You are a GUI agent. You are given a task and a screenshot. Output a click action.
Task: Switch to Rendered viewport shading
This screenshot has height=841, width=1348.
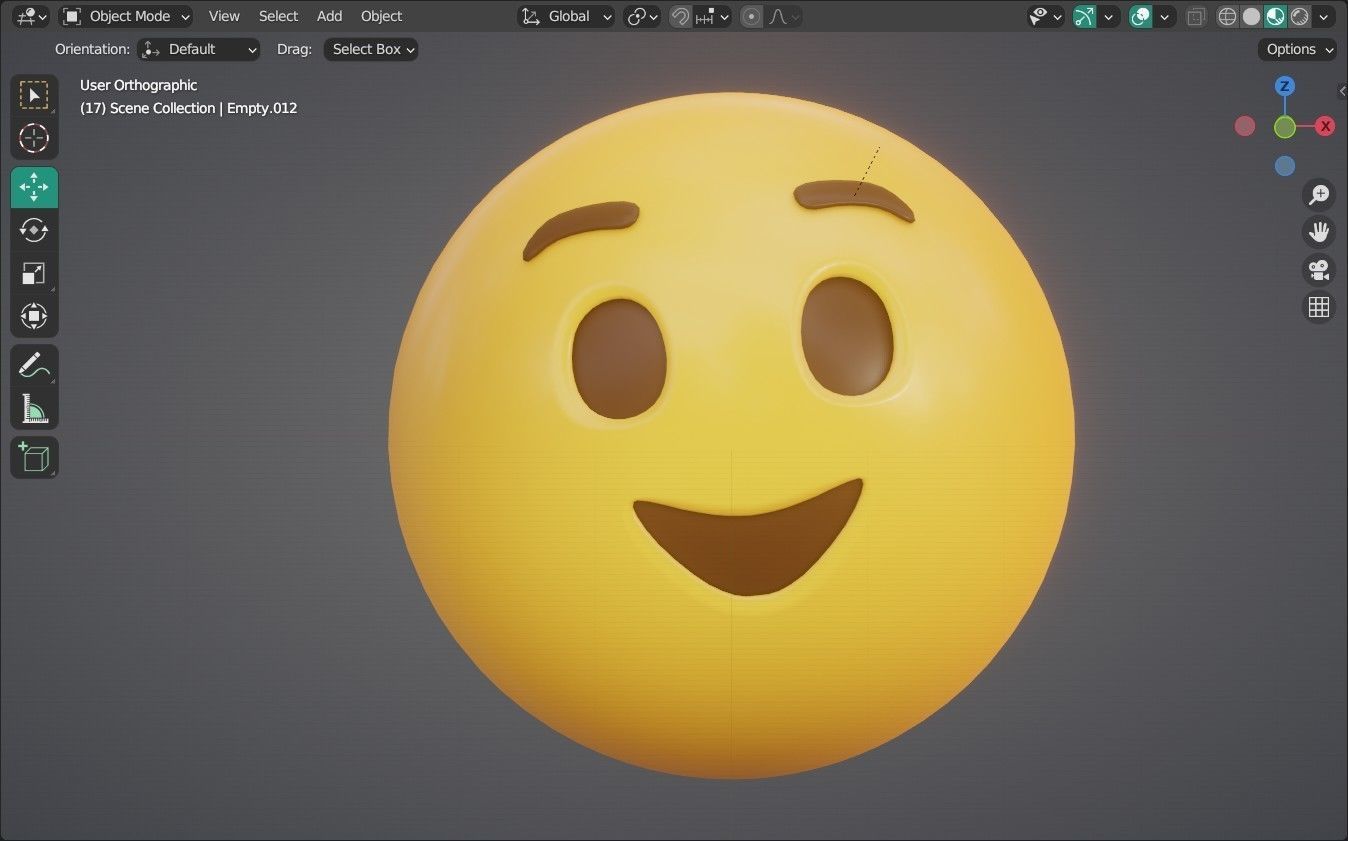click(1299, 16)
